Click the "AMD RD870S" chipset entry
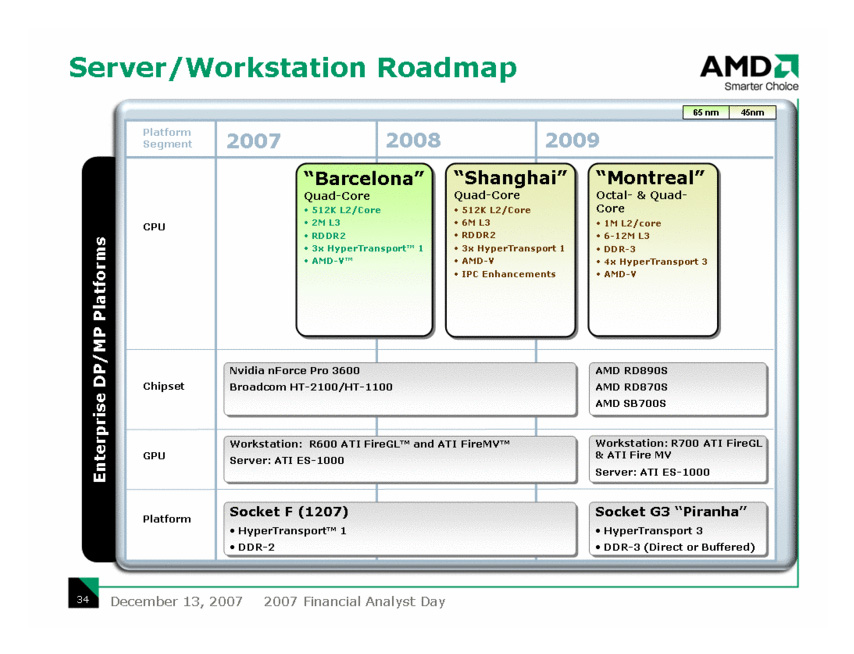 (x=631, y=387)
